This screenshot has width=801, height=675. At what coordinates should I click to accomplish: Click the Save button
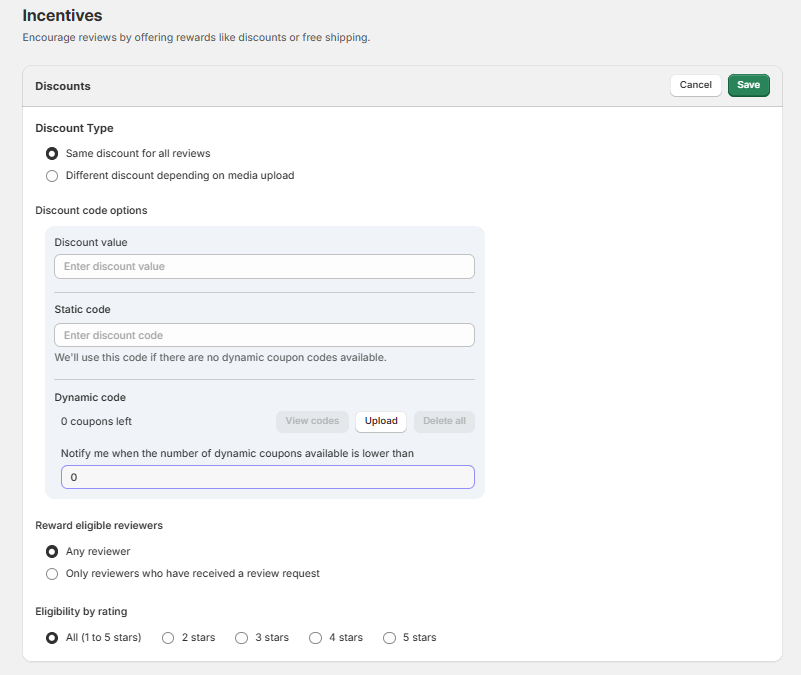(748, 85)
